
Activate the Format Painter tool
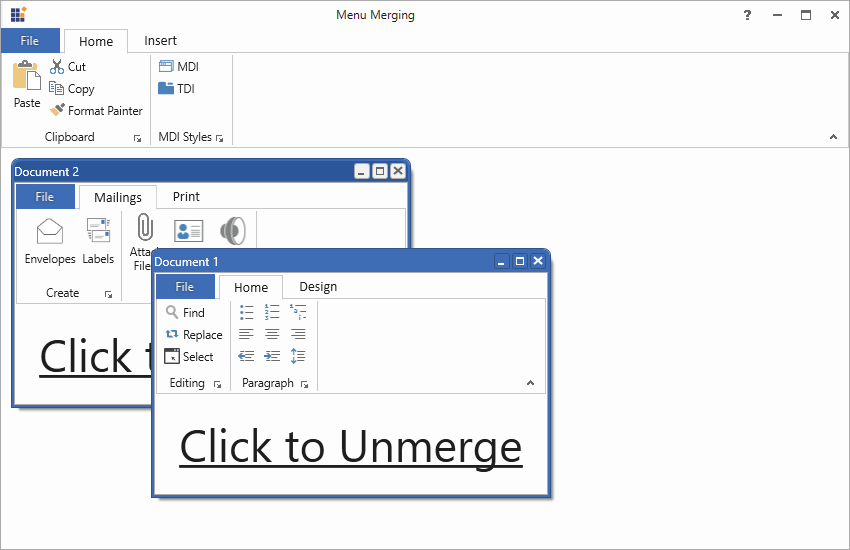(x=96, y=111)
